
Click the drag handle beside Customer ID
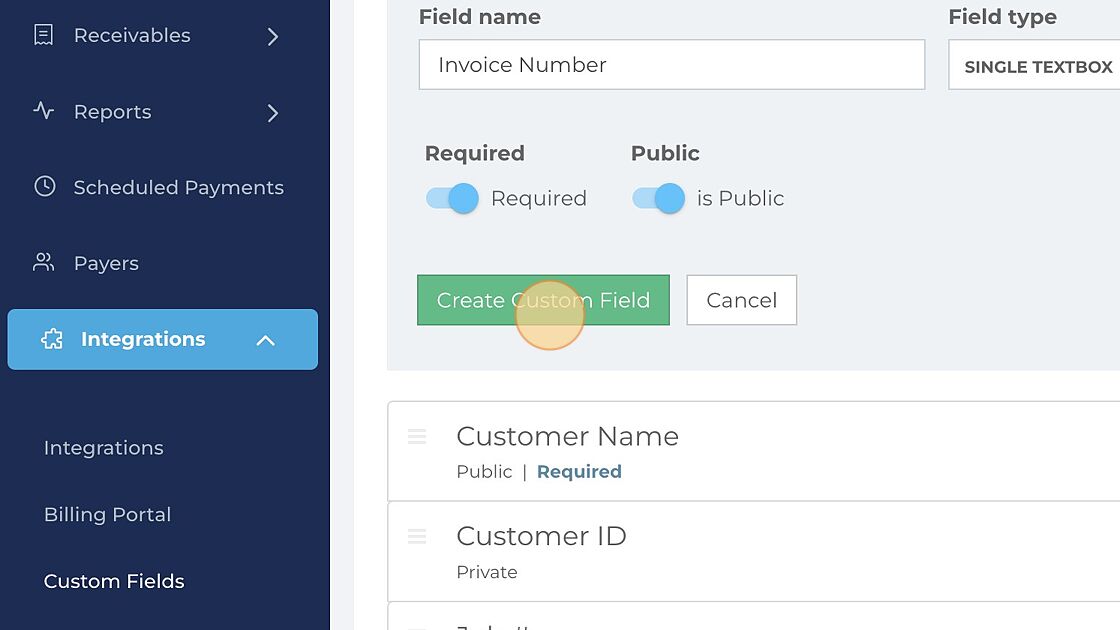(x=417, y=536)
